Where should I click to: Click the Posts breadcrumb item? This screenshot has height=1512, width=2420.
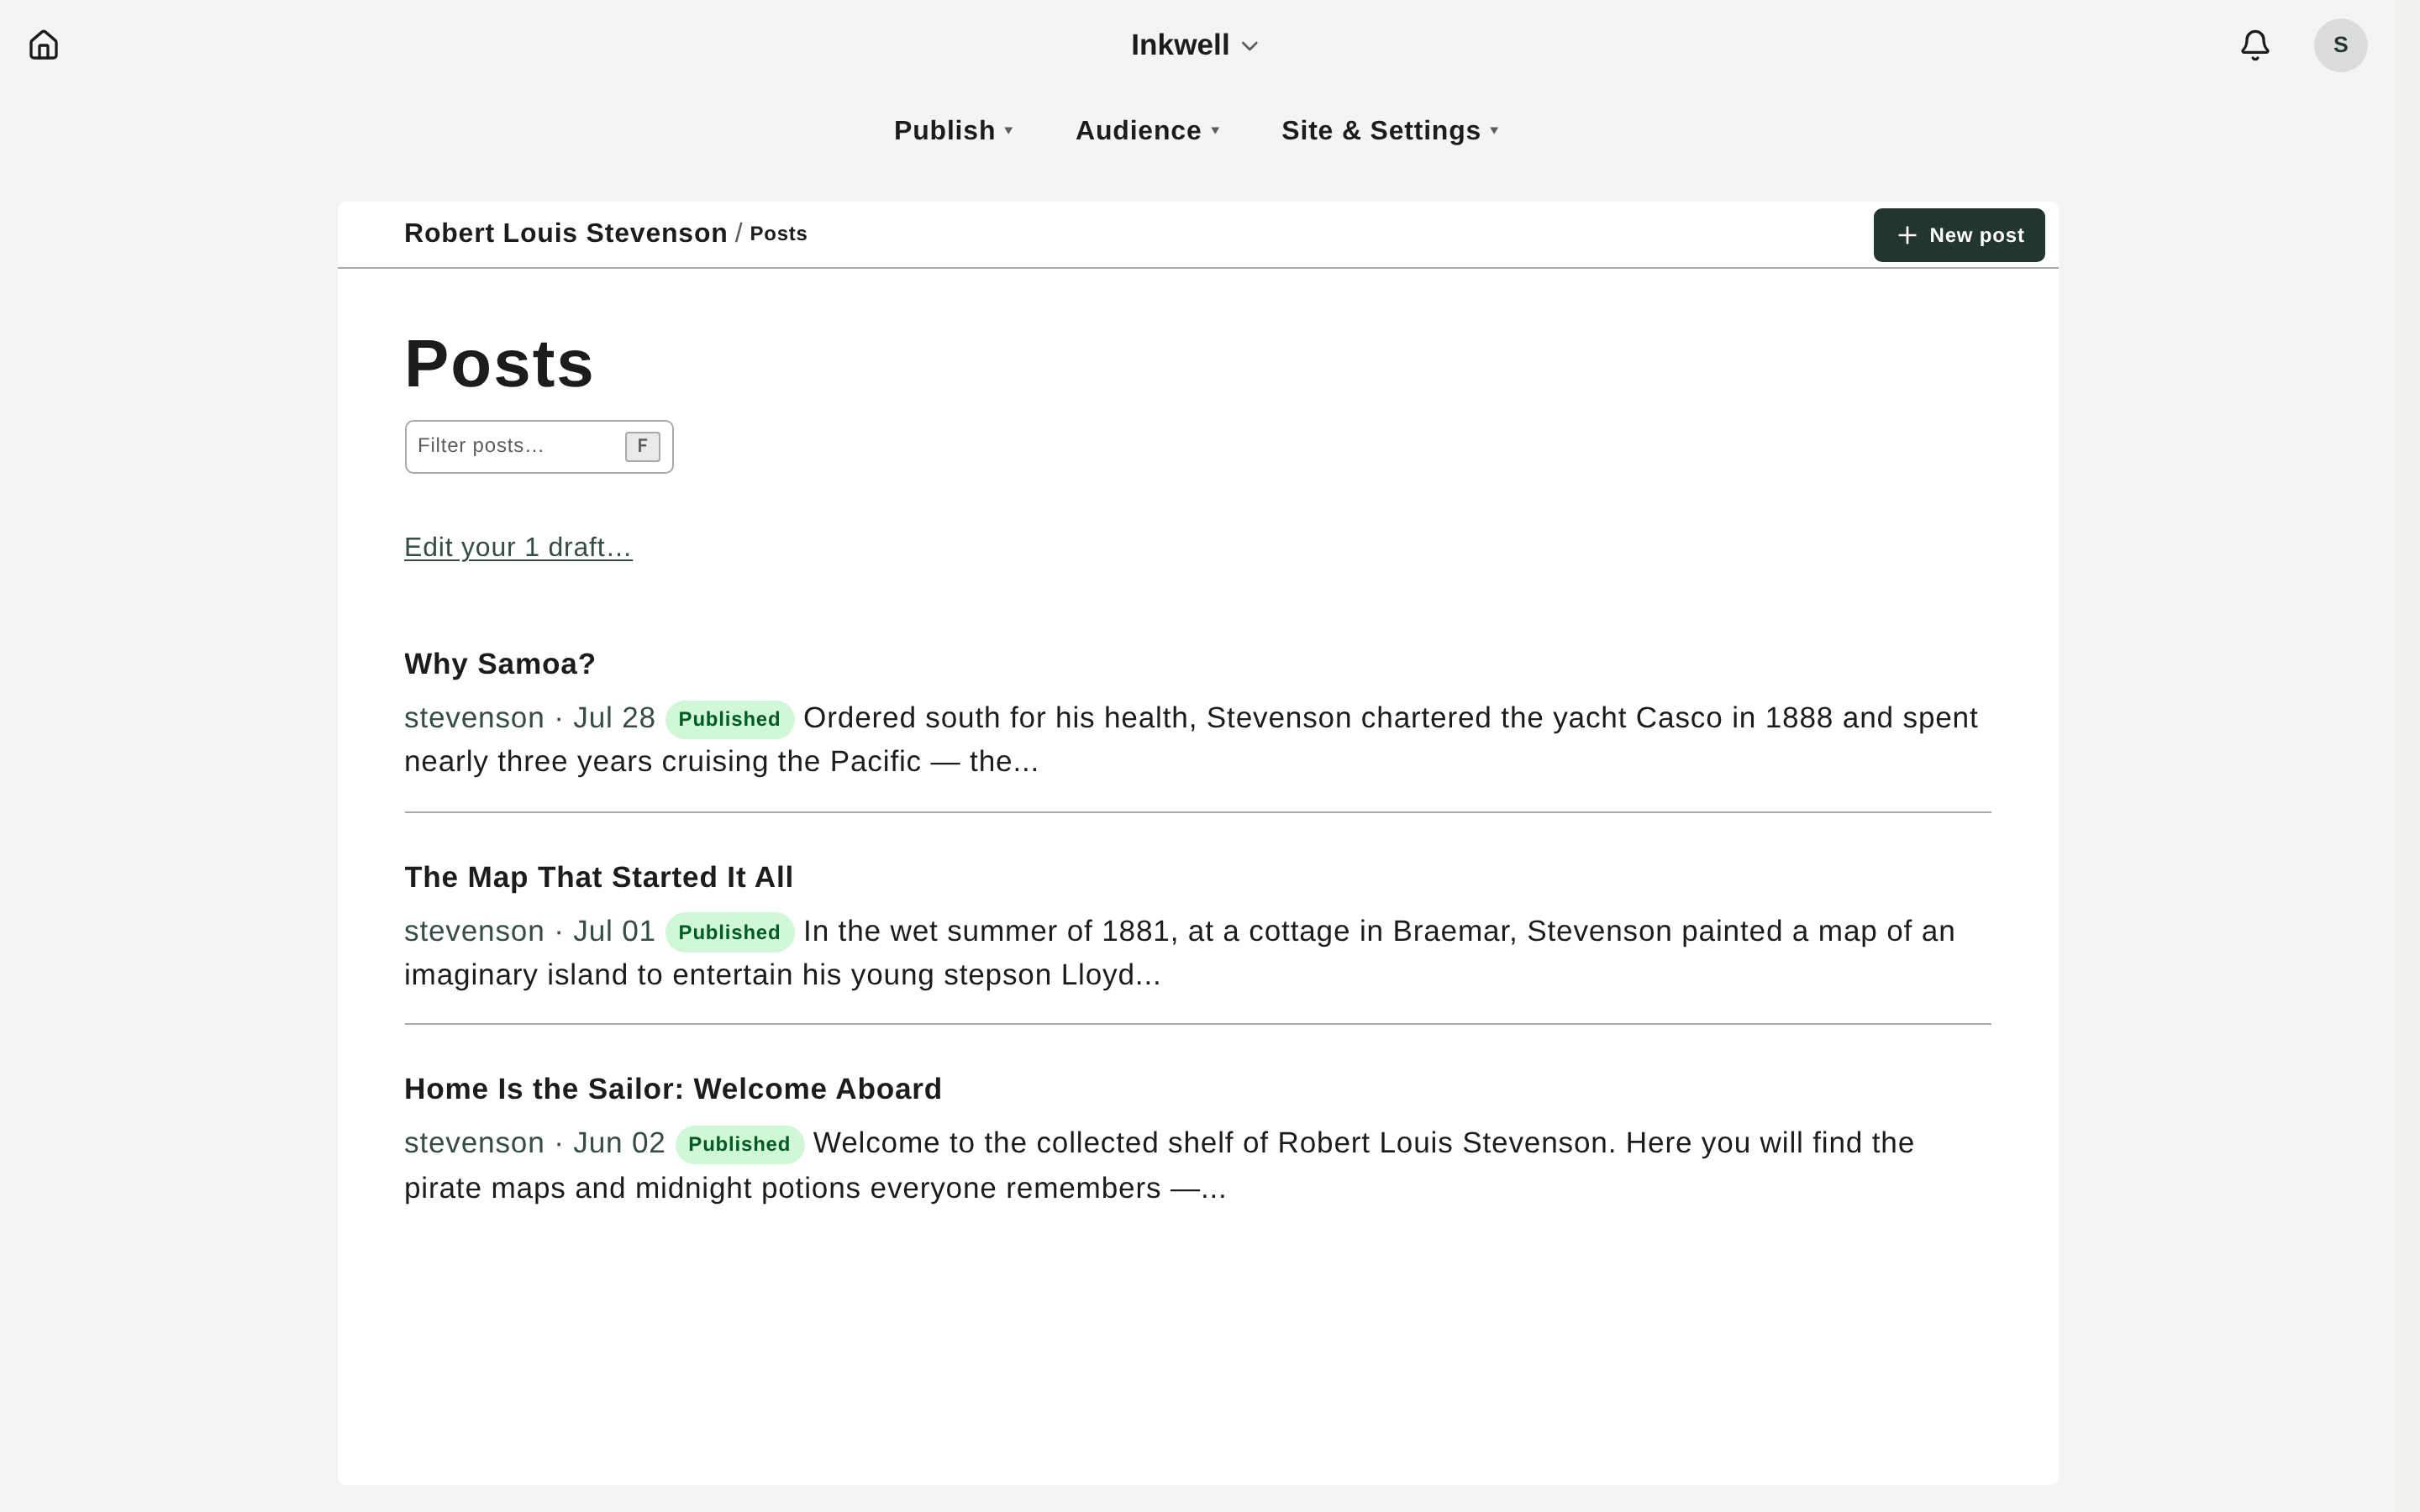pos(778,234)
